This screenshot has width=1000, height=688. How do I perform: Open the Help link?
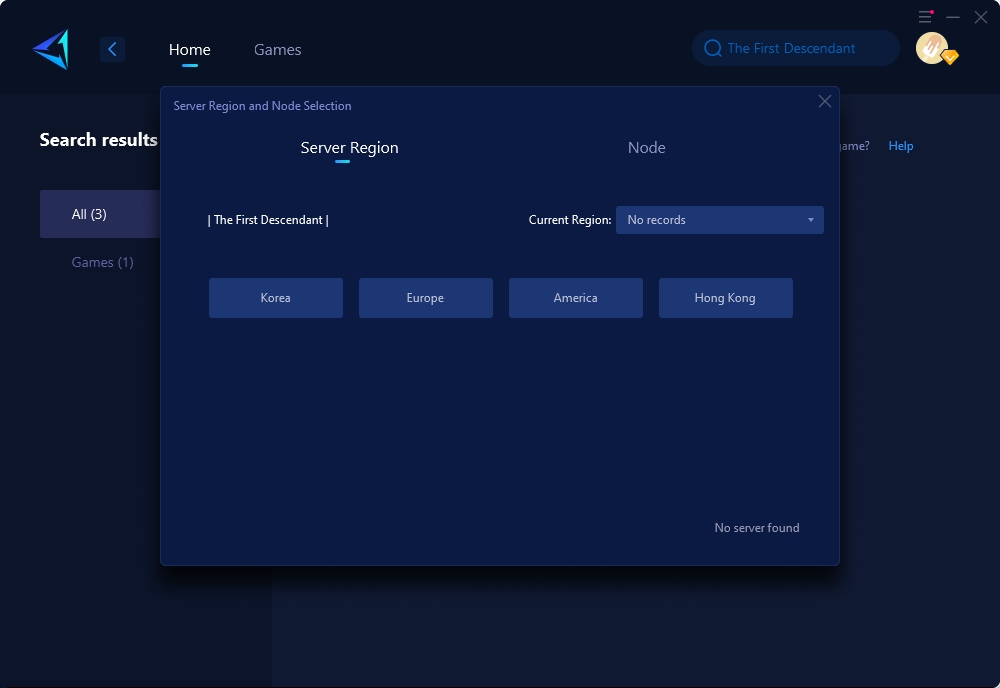click(901, 146)
